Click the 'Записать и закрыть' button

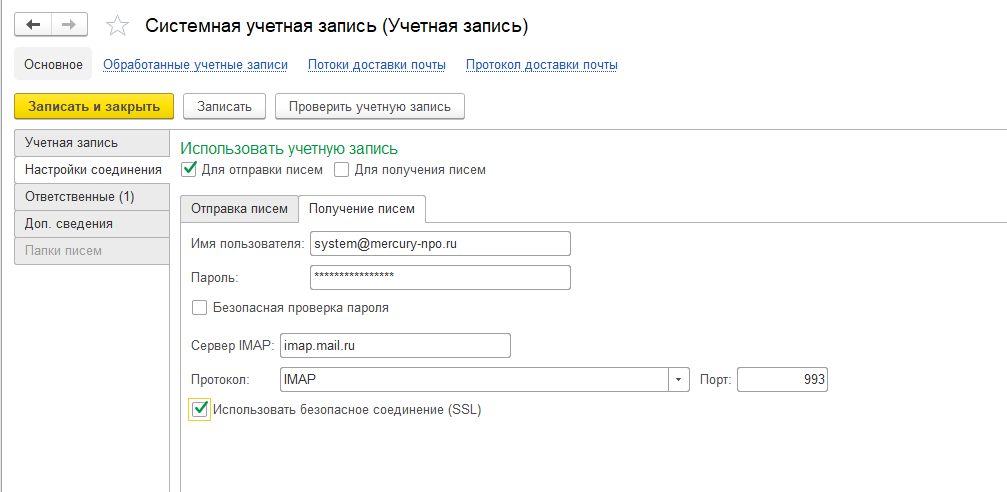pyautogui.click(x=94, y=106)
